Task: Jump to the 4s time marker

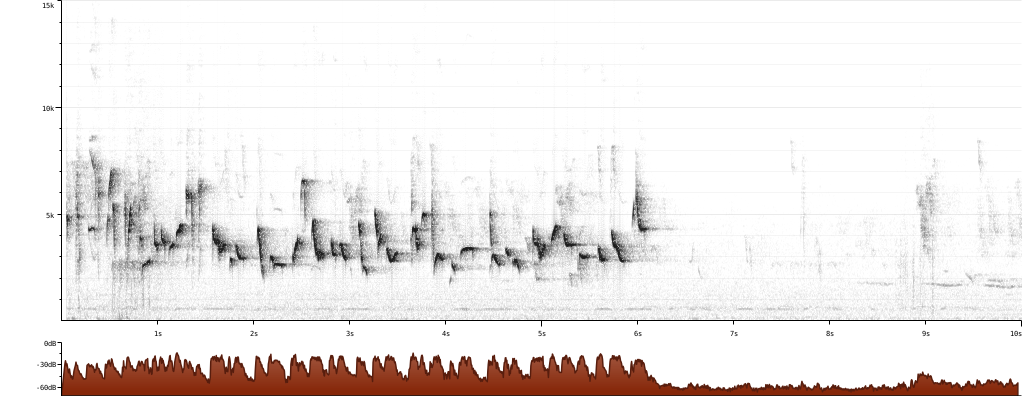Action: [446, 333]
